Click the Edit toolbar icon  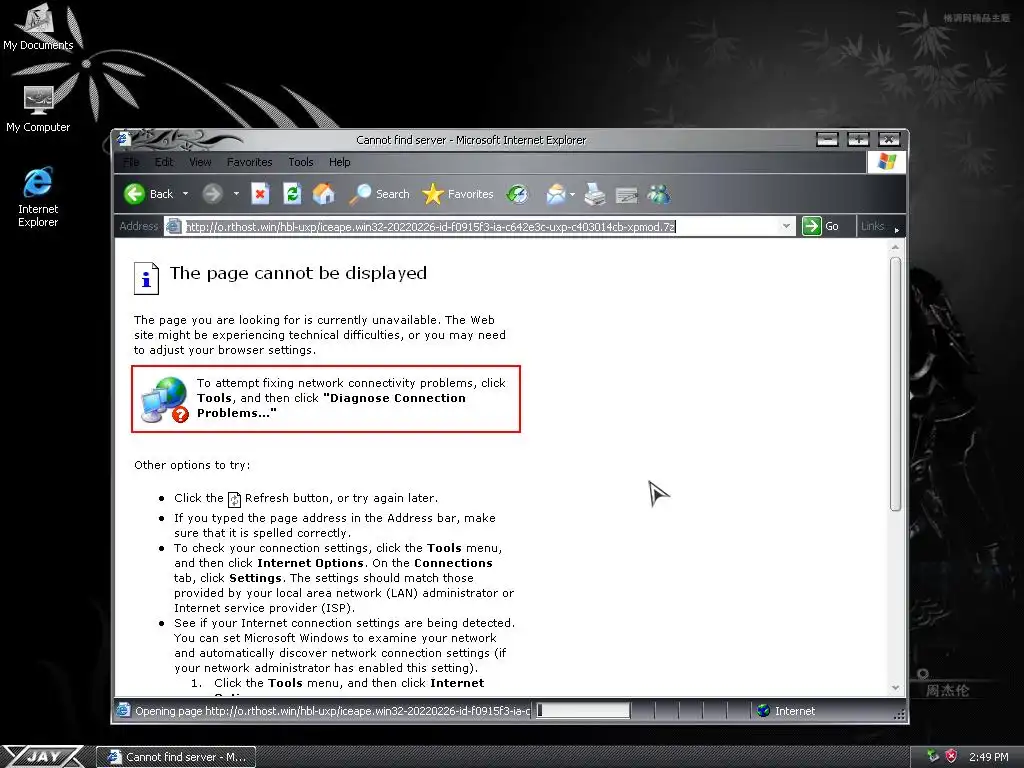click(626, 195)
